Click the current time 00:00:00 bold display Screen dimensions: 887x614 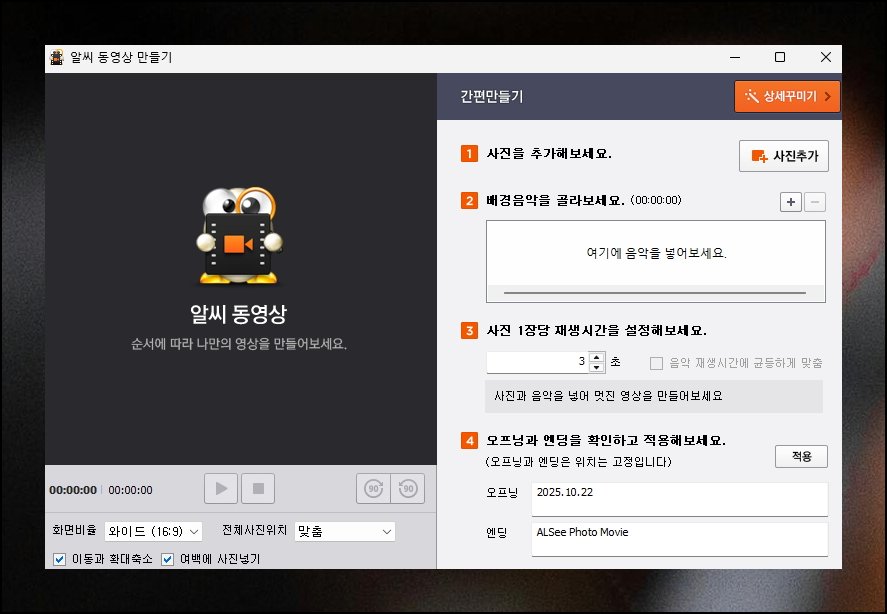[x=73, y=490]
